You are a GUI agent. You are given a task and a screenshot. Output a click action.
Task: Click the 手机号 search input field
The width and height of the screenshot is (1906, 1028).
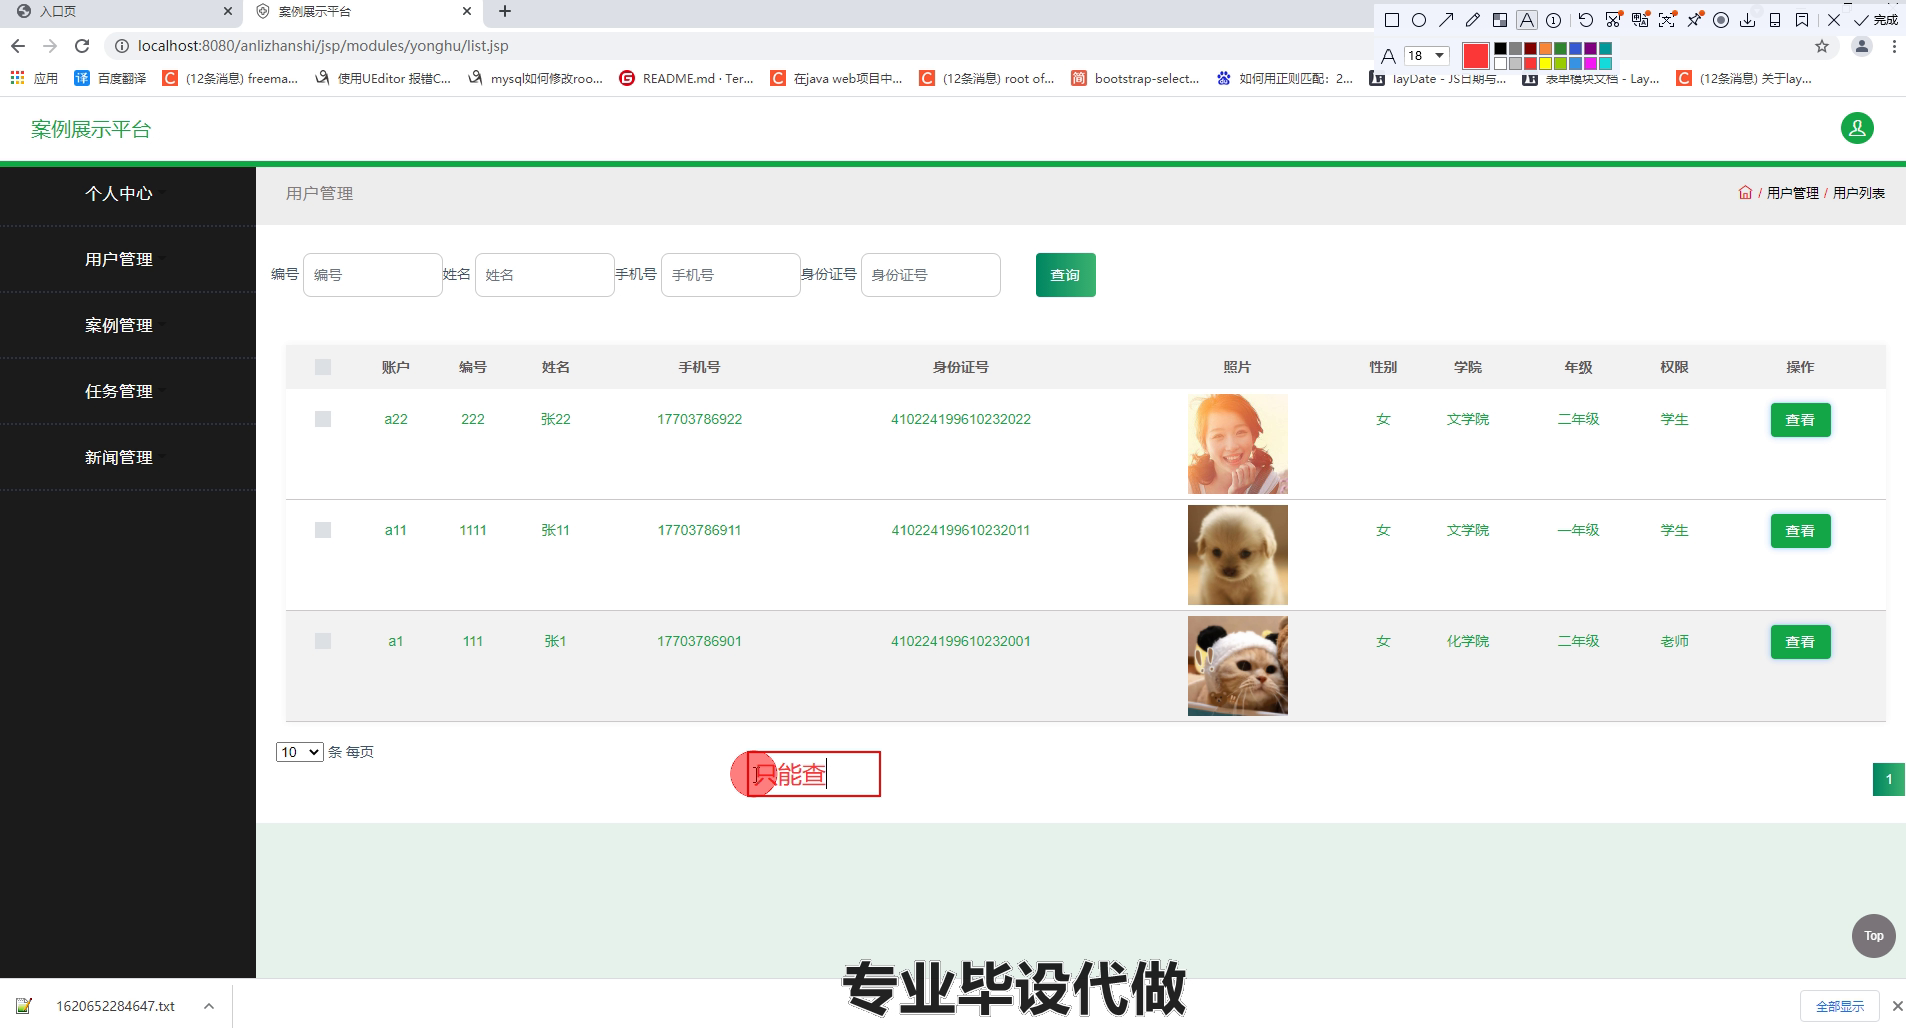point(730,275)
